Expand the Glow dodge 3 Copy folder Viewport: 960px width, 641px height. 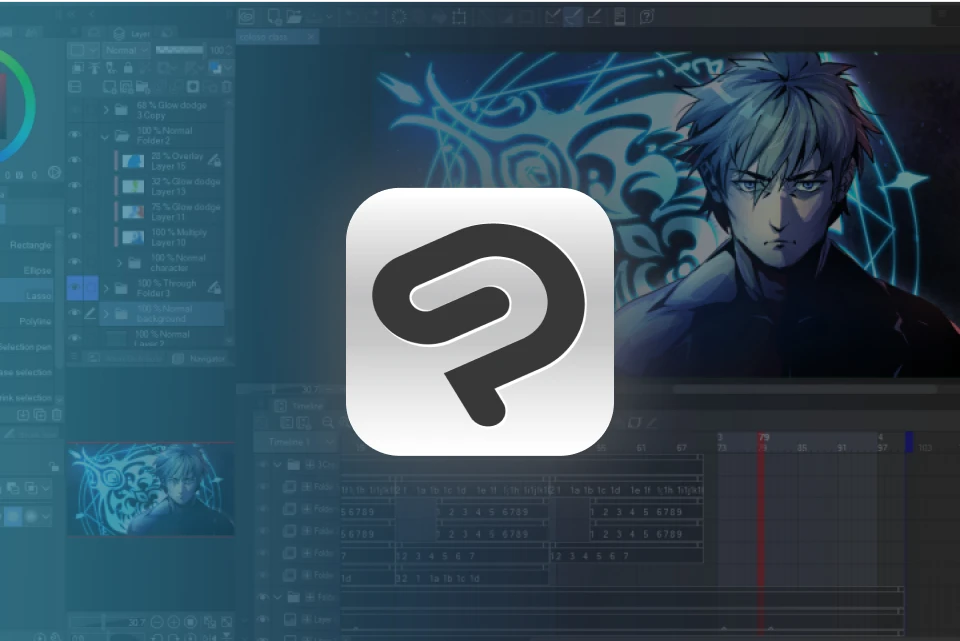(x=106, y=110)
